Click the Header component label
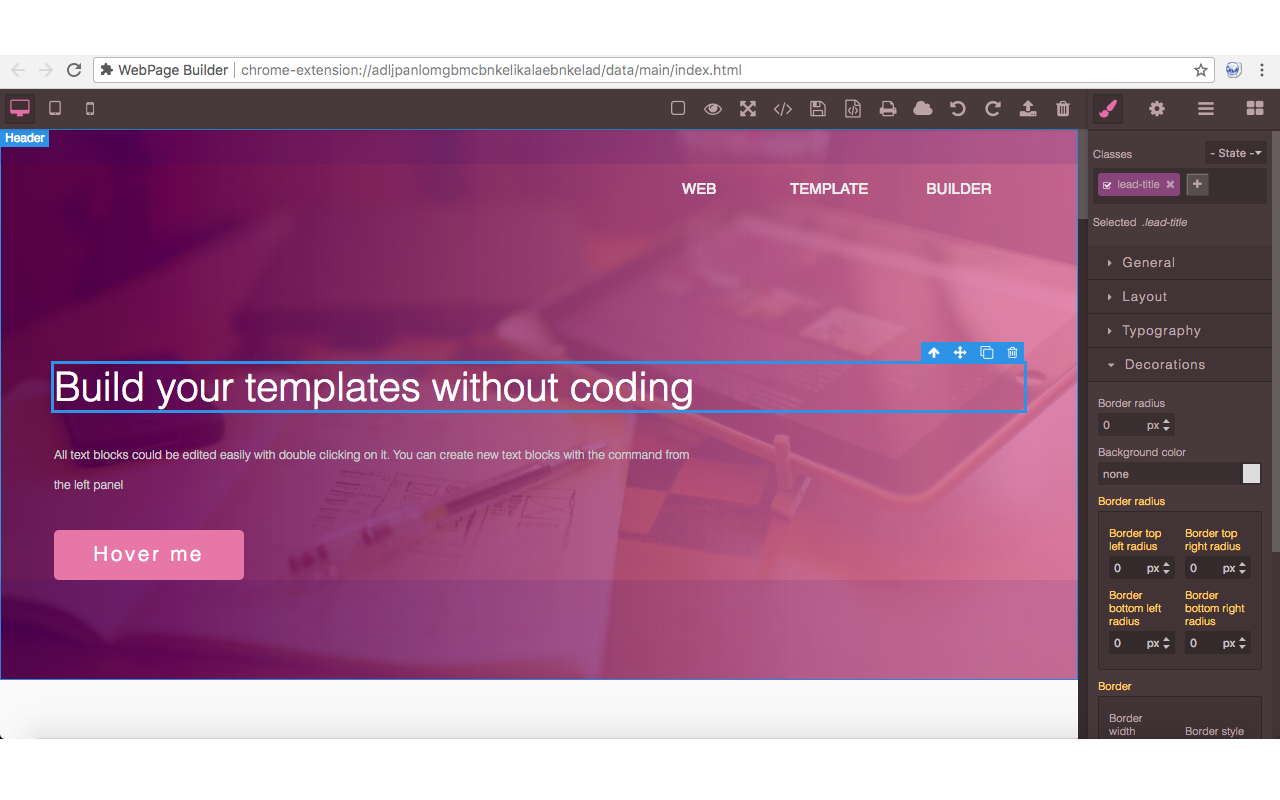 [25, 138]
